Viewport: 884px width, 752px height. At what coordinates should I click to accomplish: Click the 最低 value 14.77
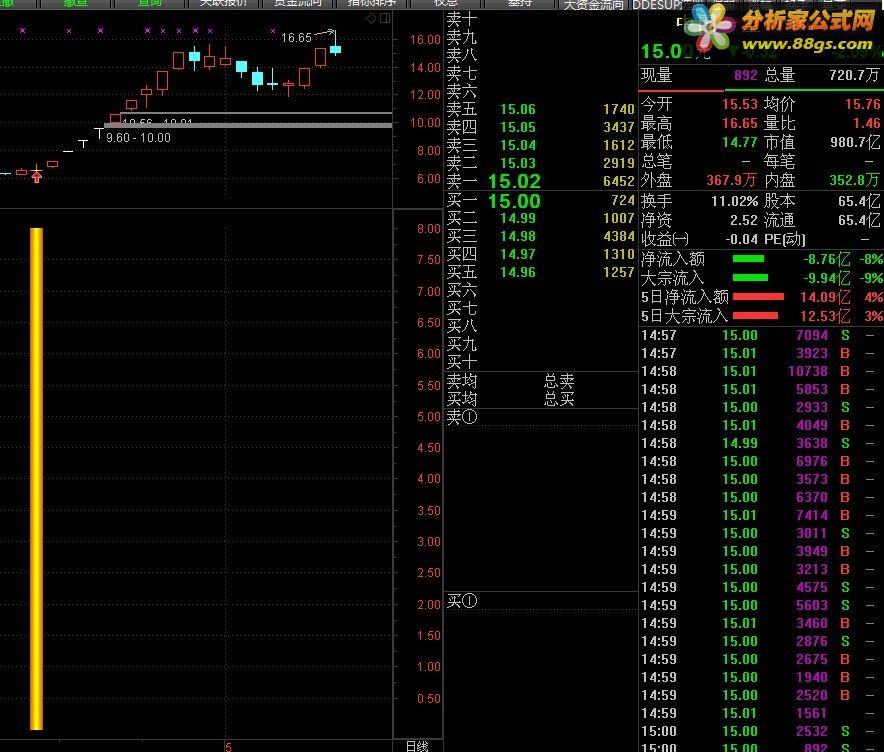pos(740,142)
